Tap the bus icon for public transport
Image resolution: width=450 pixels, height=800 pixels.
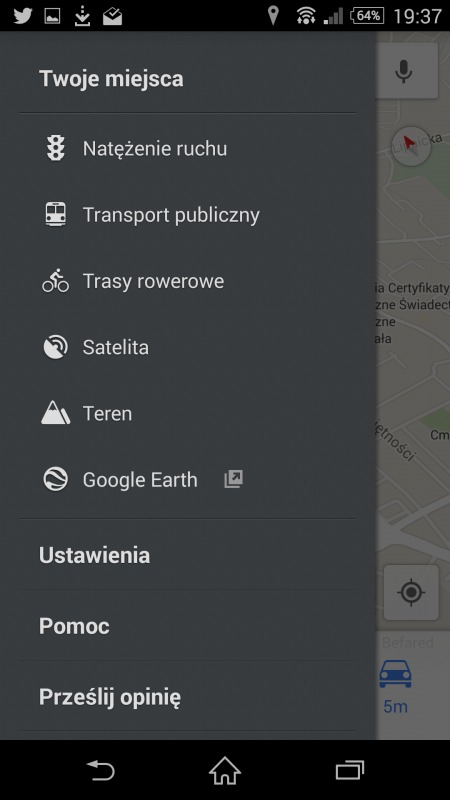[x=56, y=214]
